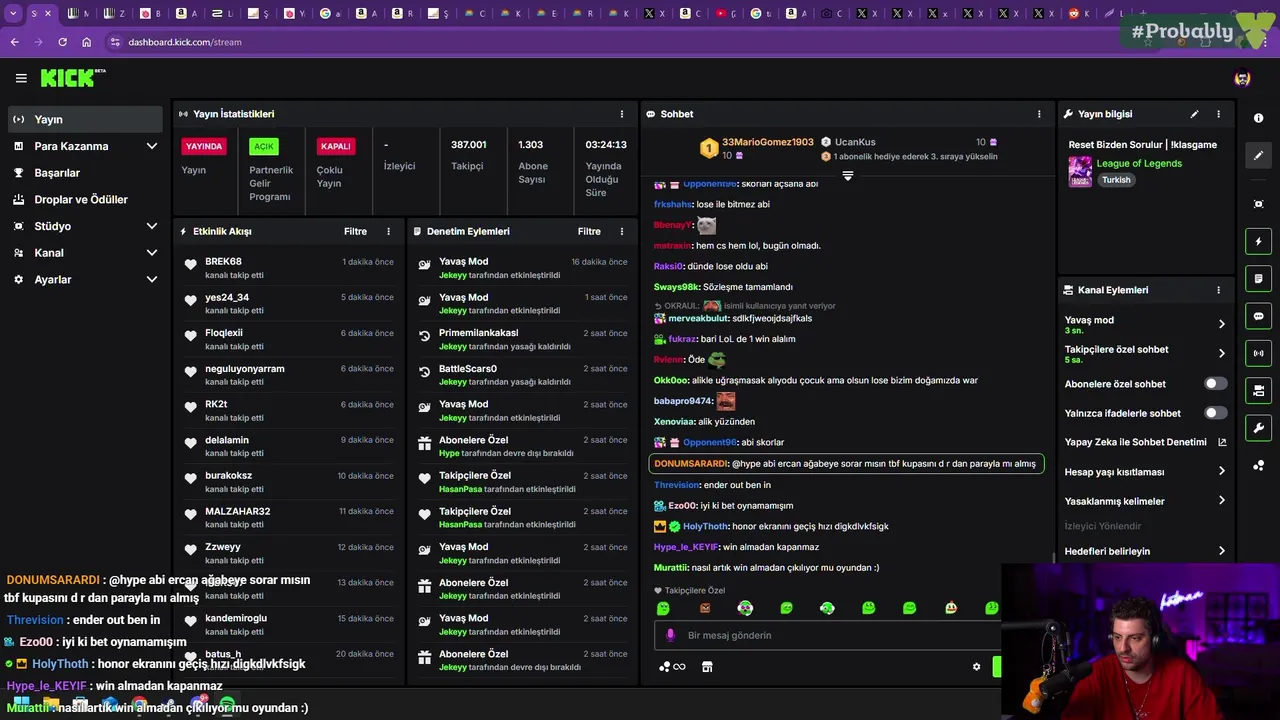The width and height of the screenshot is (1280, 720).
Task: Expand the Kanal sidebar section
Action: click(86, 253)
